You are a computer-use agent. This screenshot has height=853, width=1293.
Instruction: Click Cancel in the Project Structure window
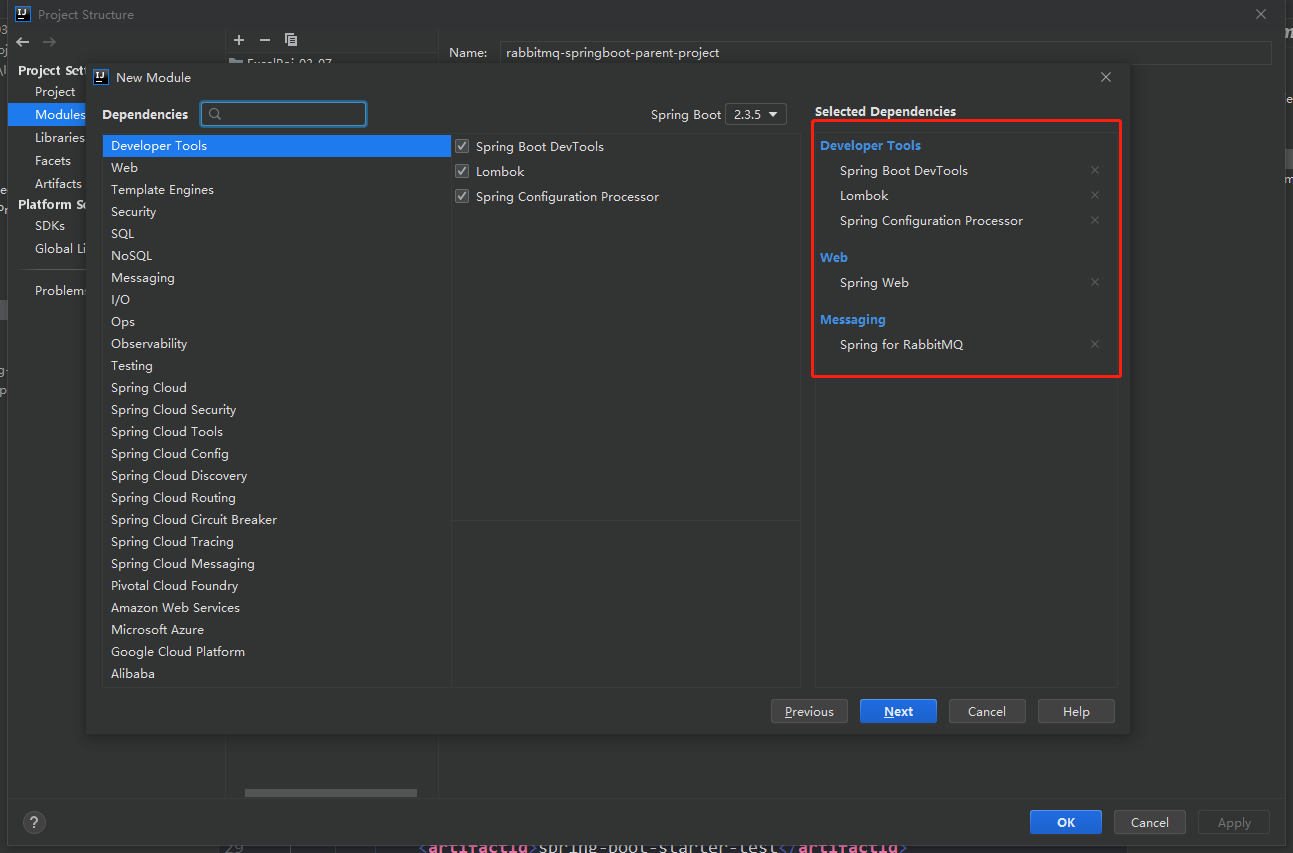point(1150,822)
